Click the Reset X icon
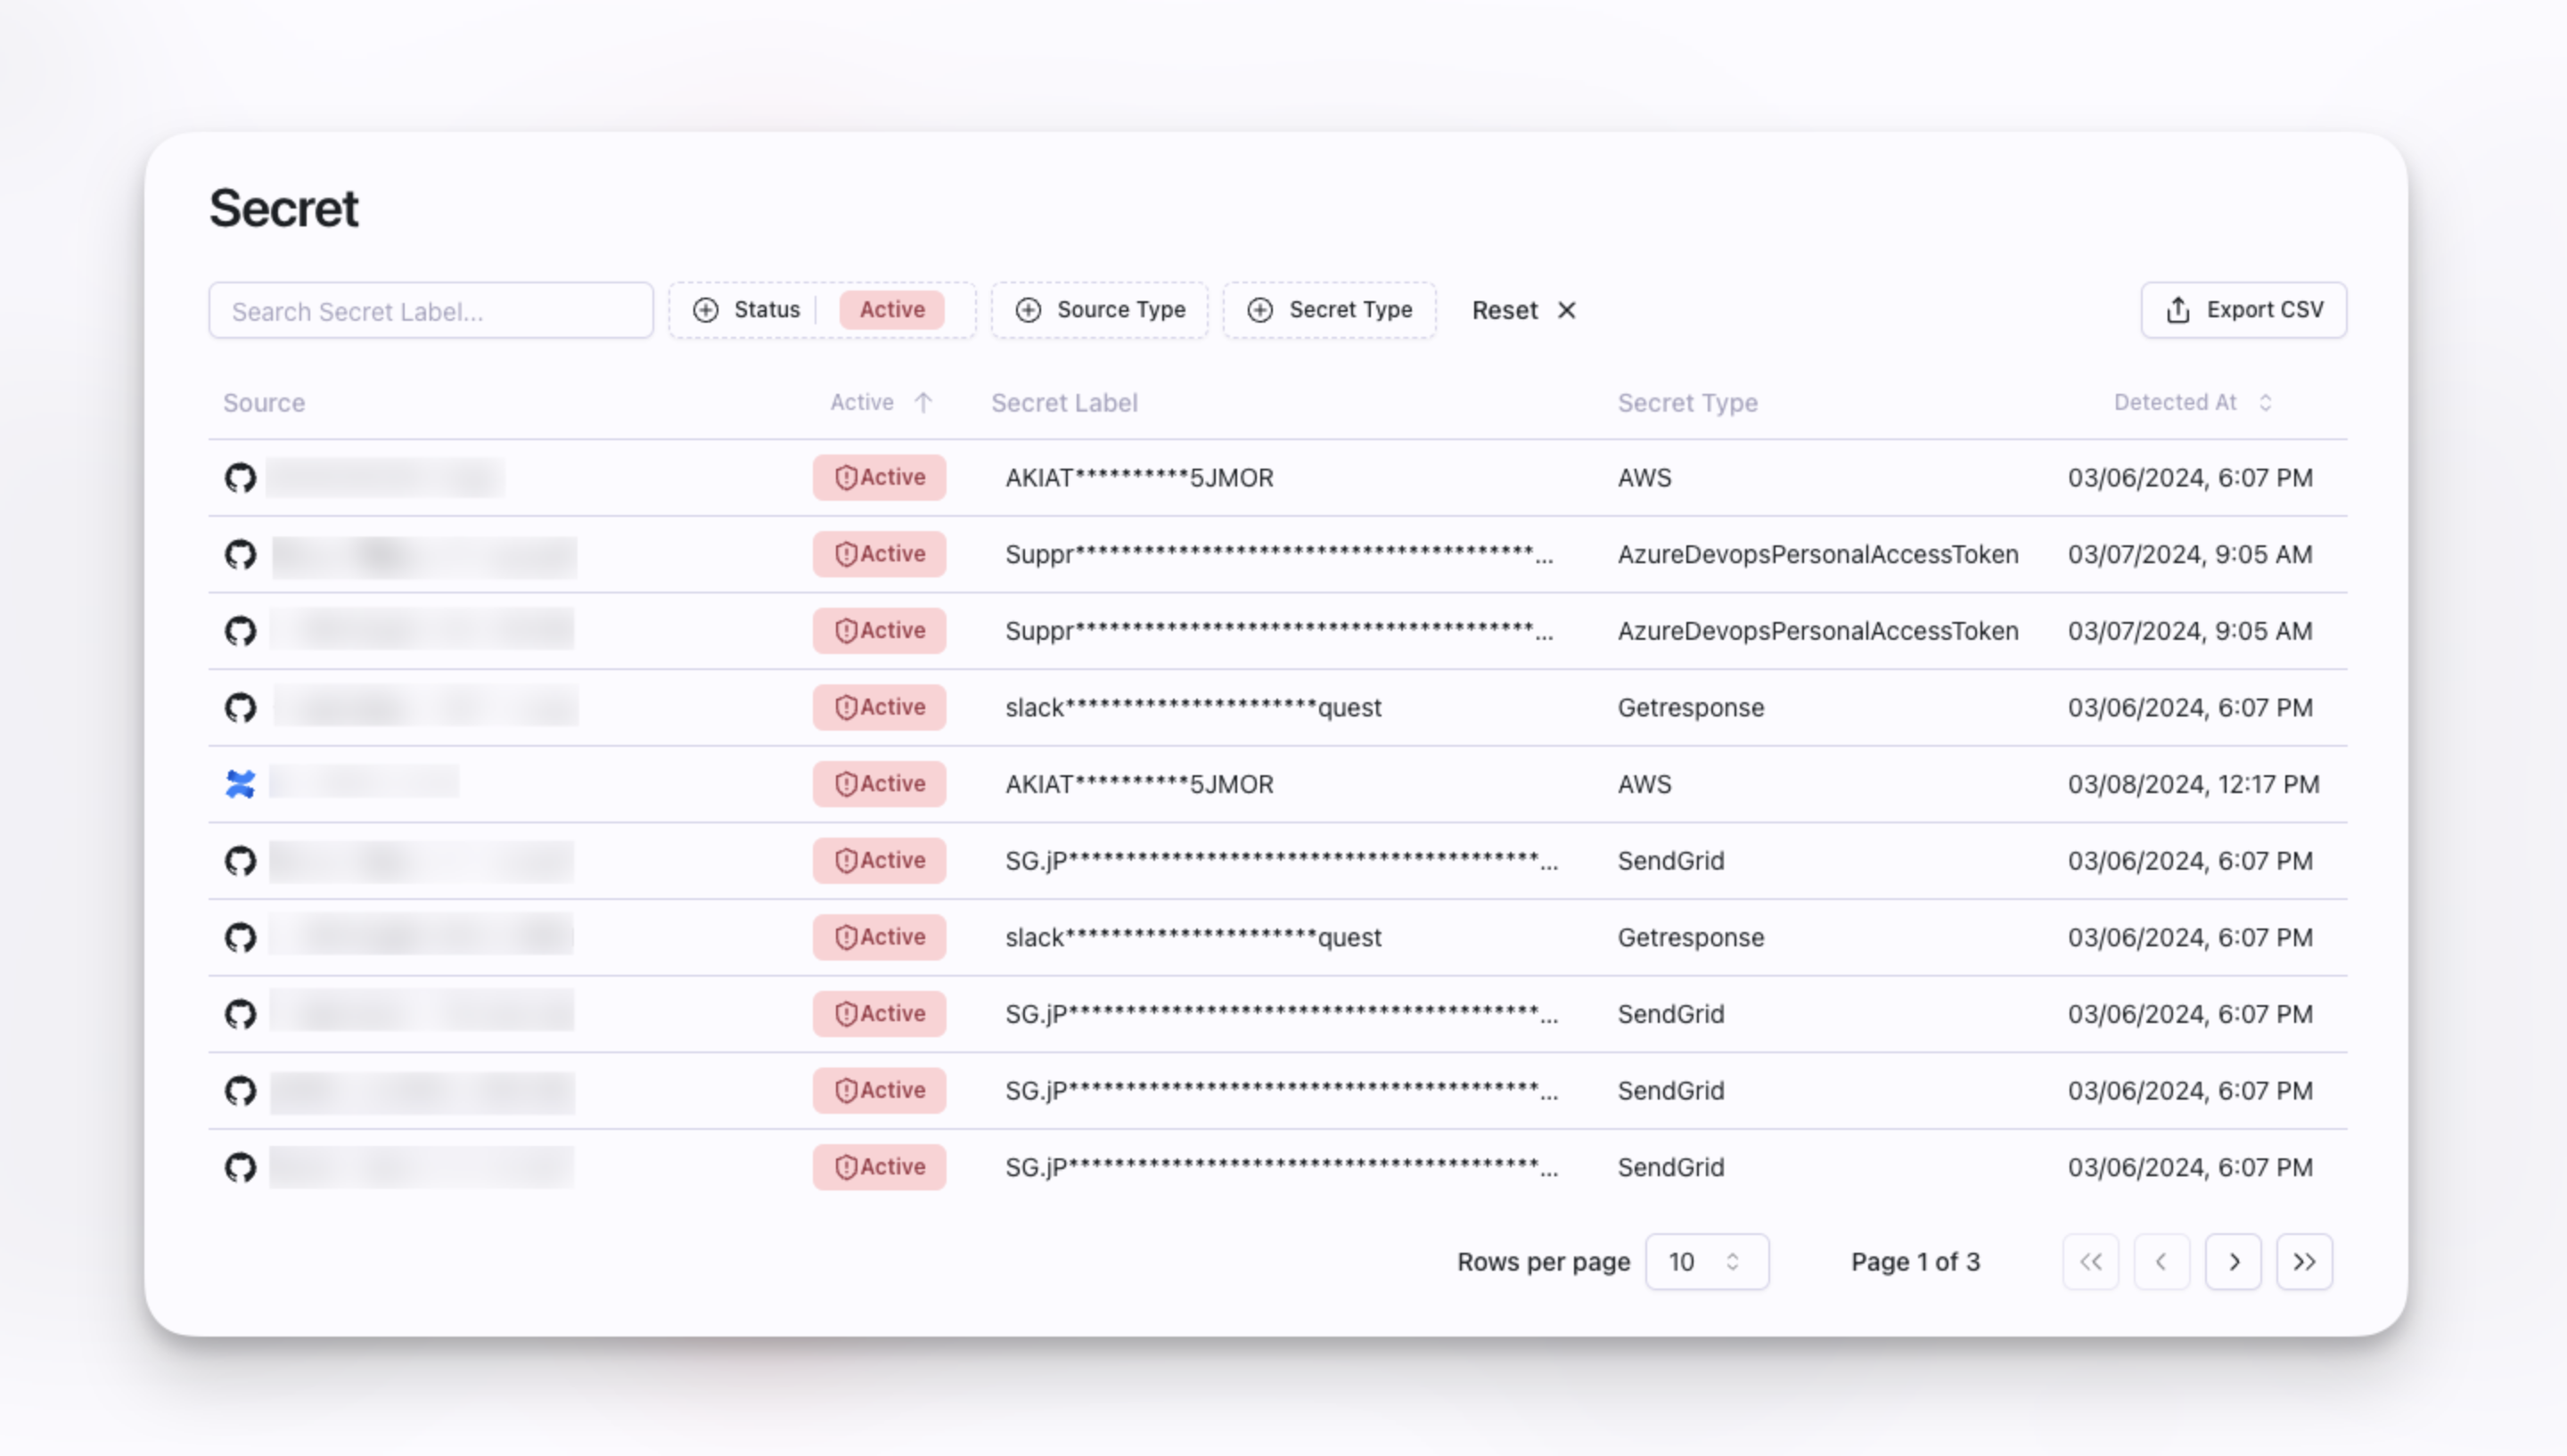Screen dimensions: 2567x1456 (x=1567, y=311)
